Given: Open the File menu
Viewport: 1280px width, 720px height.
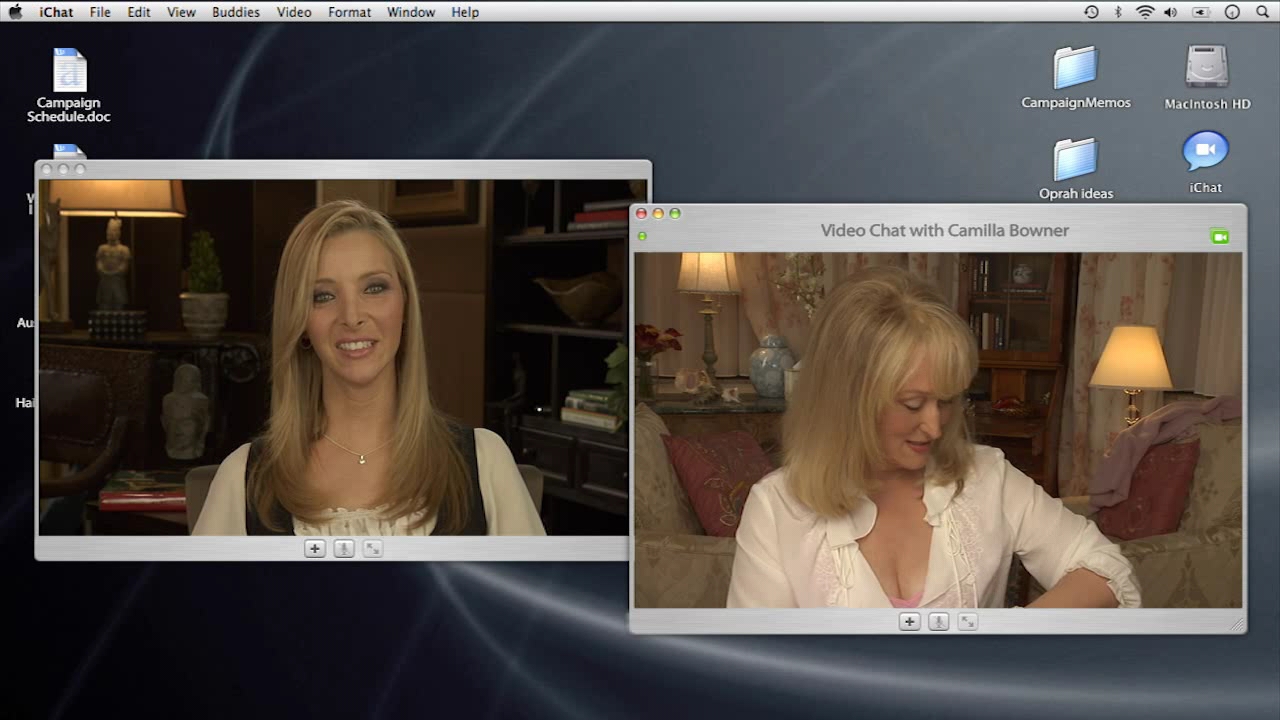Looking at the screenshot, I should click(x=100, y=12).
